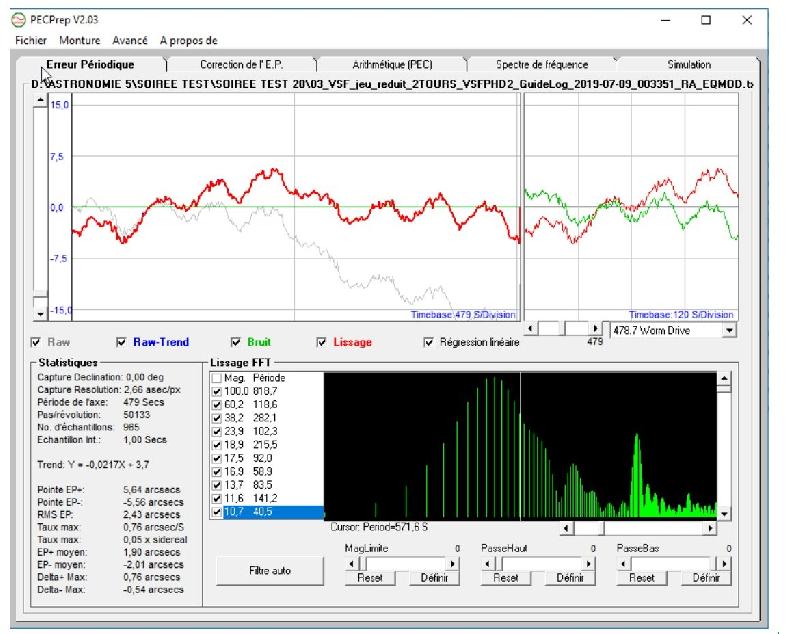
Task: Uncheck the 100,0 magnitude row checkbox
Action: [x=217, y=391]
